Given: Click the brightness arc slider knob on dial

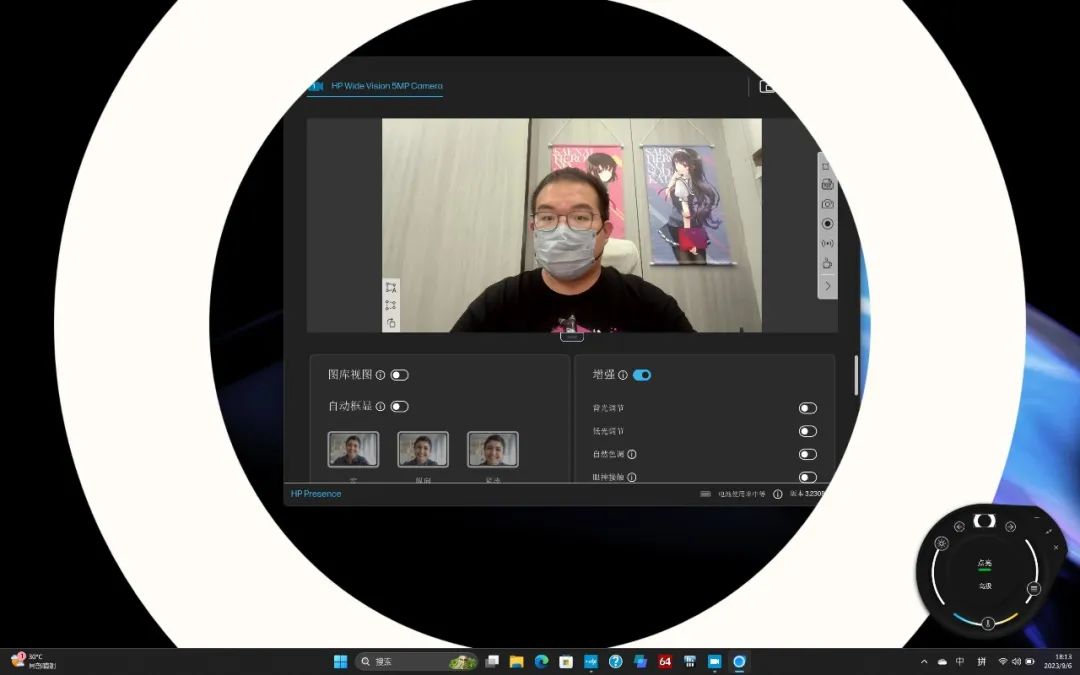Looking at the screenshot, I should 1033,588.
